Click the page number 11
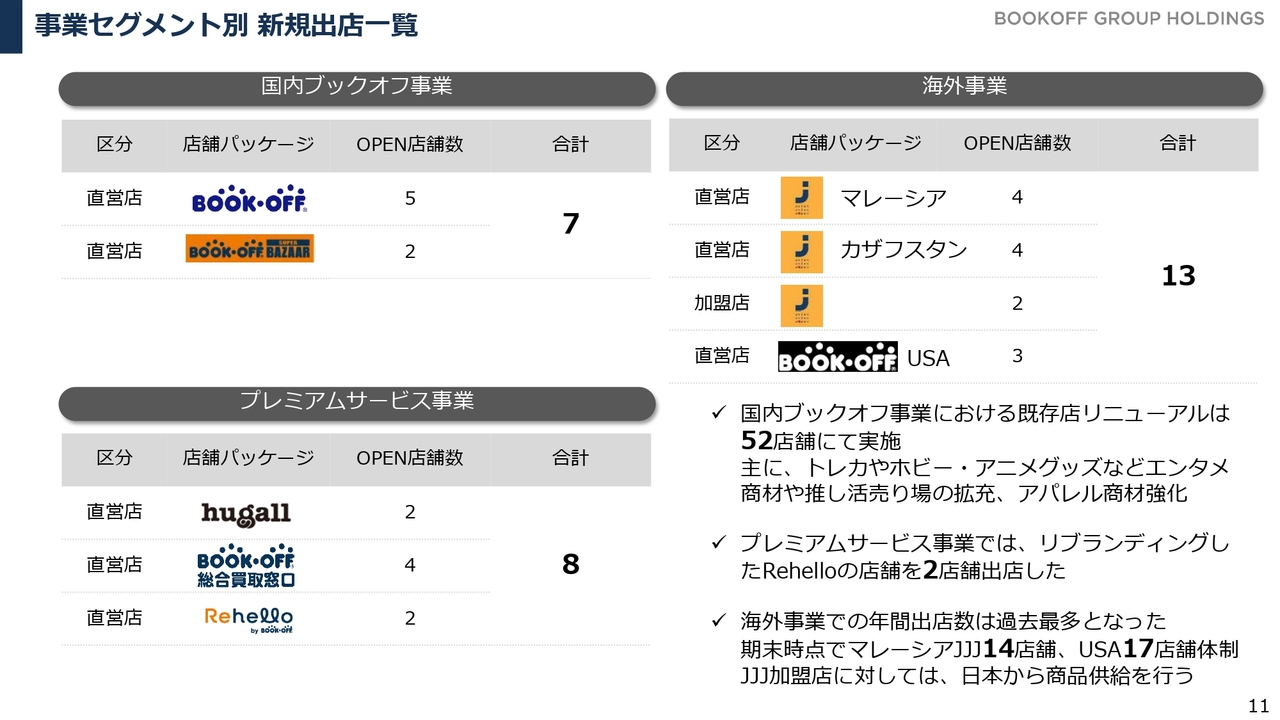 click(x=1259, y=702)
